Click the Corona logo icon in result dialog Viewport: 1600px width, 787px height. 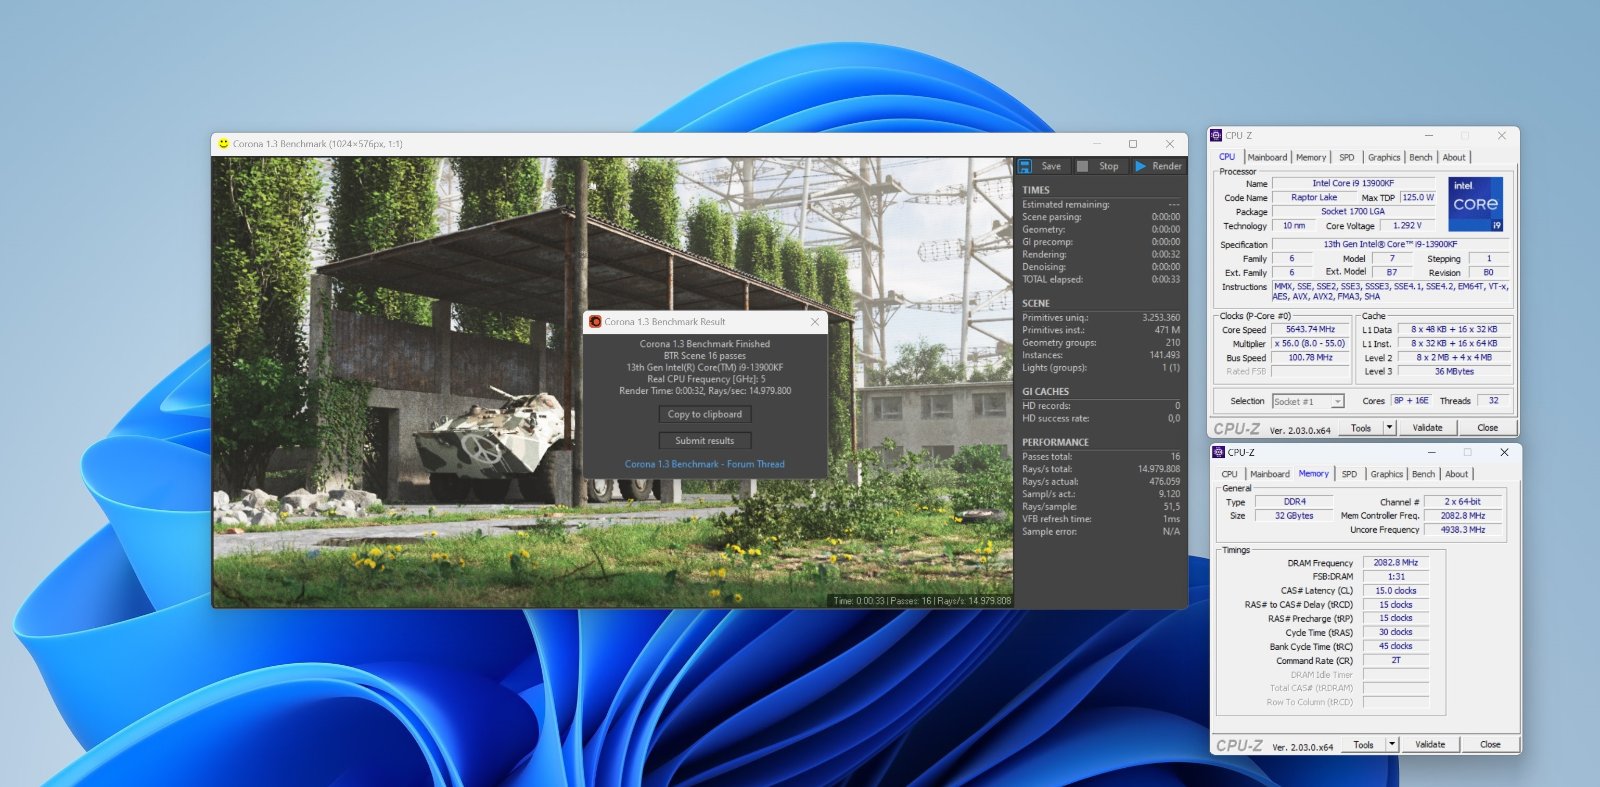click(595, 322)
